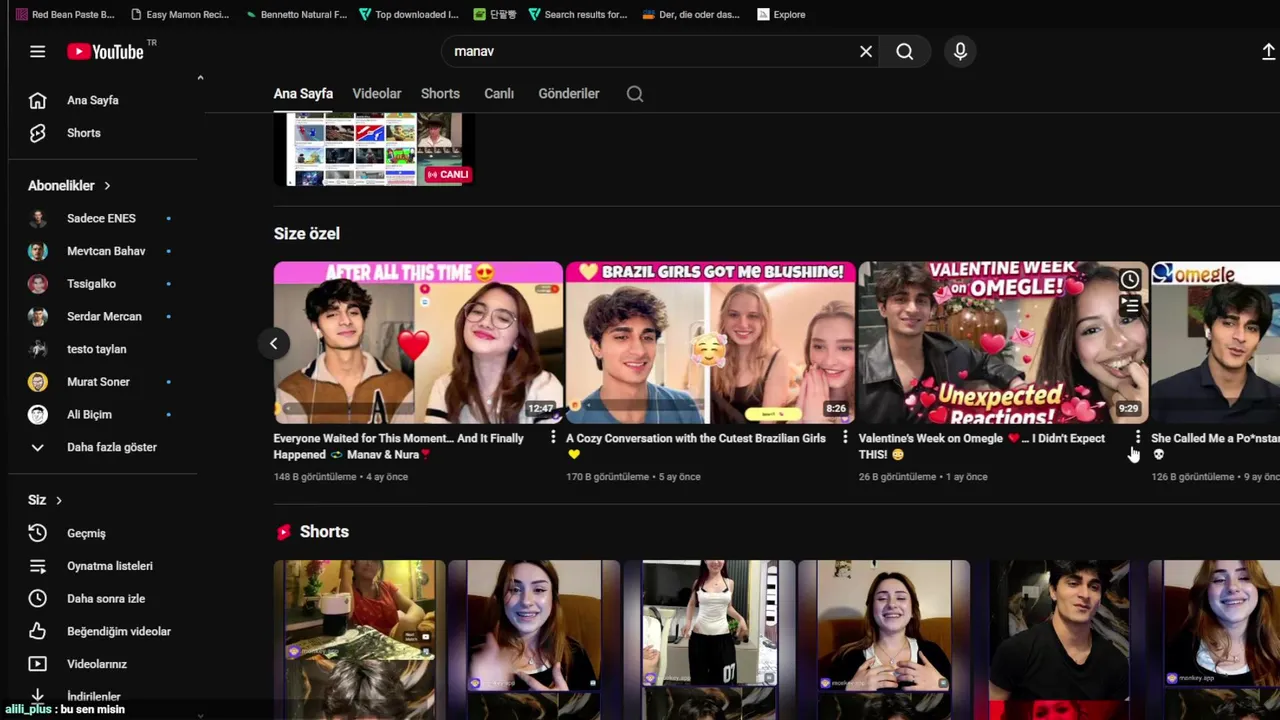The image size is (1280, 720).
Task: Click the red Shorts section logo
Action: pos(284,532)
